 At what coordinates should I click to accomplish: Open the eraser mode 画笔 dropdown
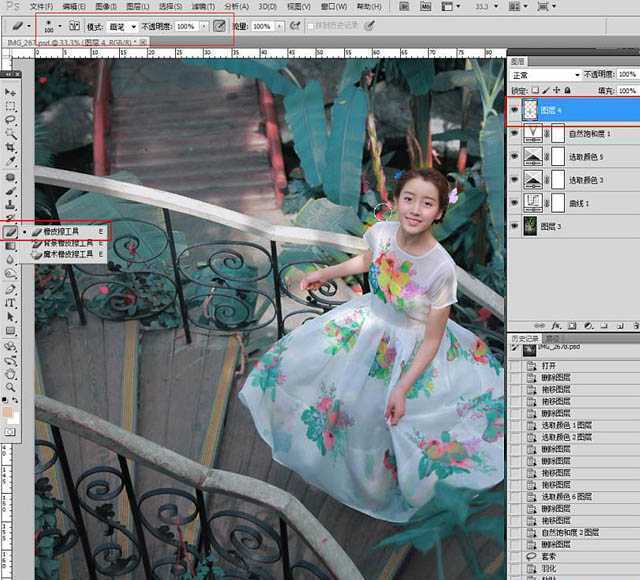coord(122,27)
